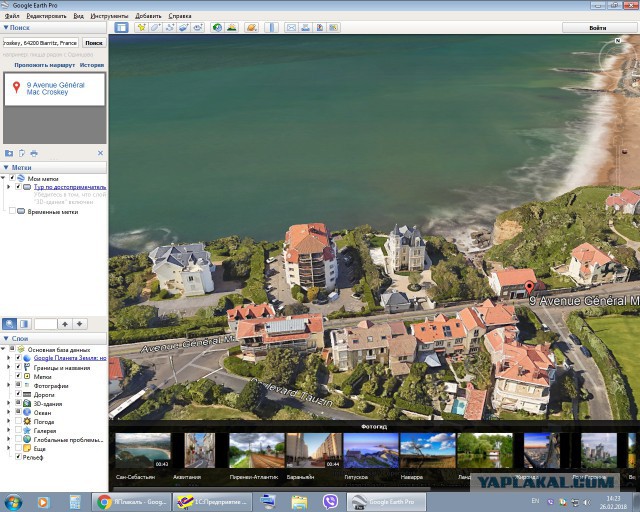Image resolution: width=640 pixels, height=512 pixels.
Task: Open 9 Avenue Général Mac Croskey result
Action: pos(56,89)
